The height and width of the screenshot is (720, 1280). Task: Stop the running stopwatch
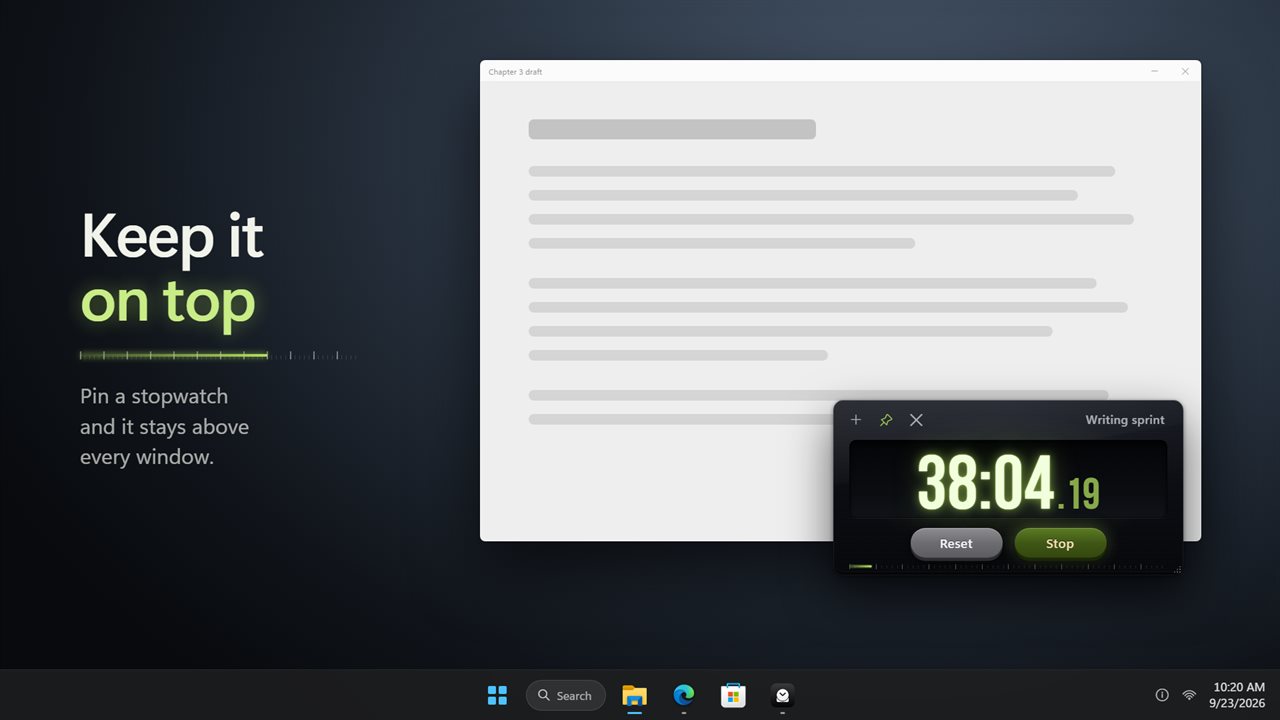[x=1060, y=543]
